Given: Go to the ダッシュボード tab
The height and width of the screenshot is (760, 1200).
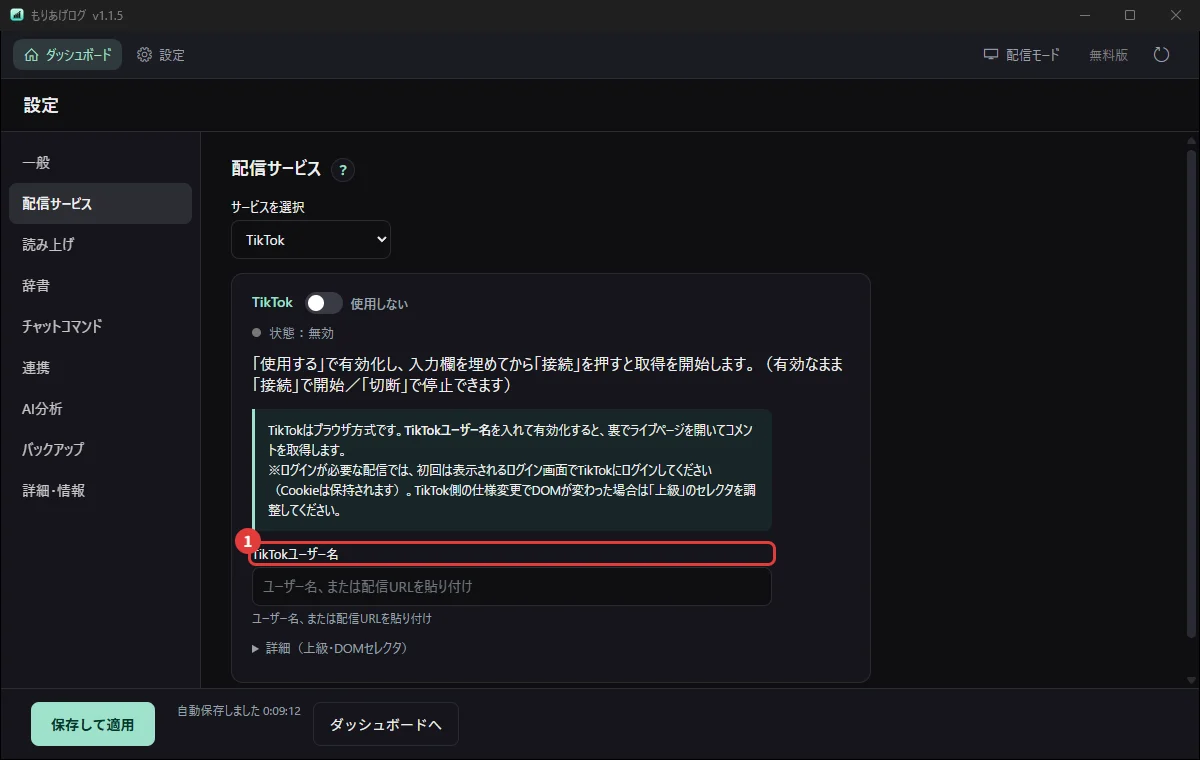Looking at the screenshot, I should pyautogui.click(x=68, y=55).
